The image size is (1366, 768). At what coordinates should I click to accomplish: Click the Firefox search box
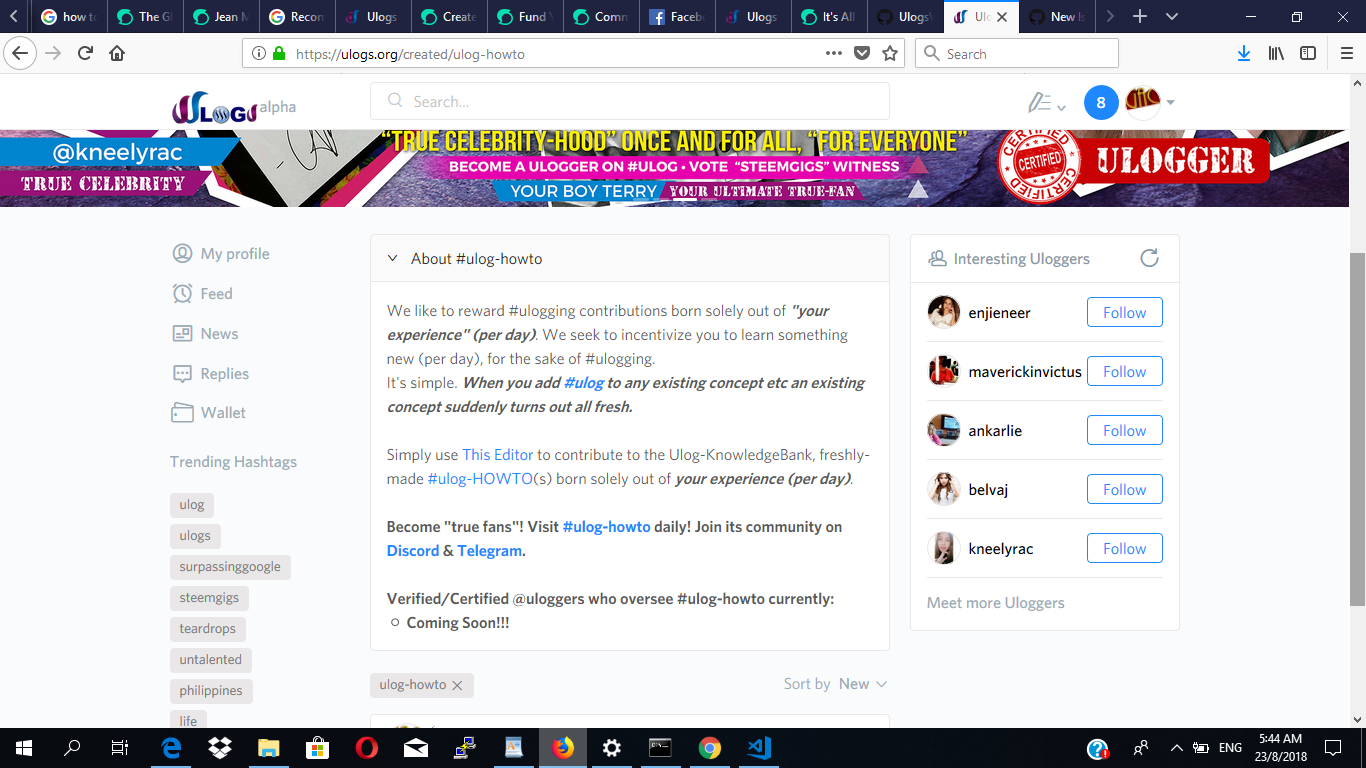(1017, 54)
